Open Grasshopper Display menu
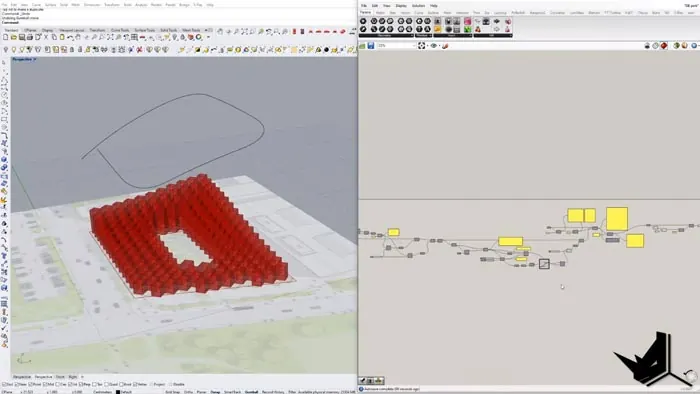This screenshot has height=394, width=700. [401, 5]
